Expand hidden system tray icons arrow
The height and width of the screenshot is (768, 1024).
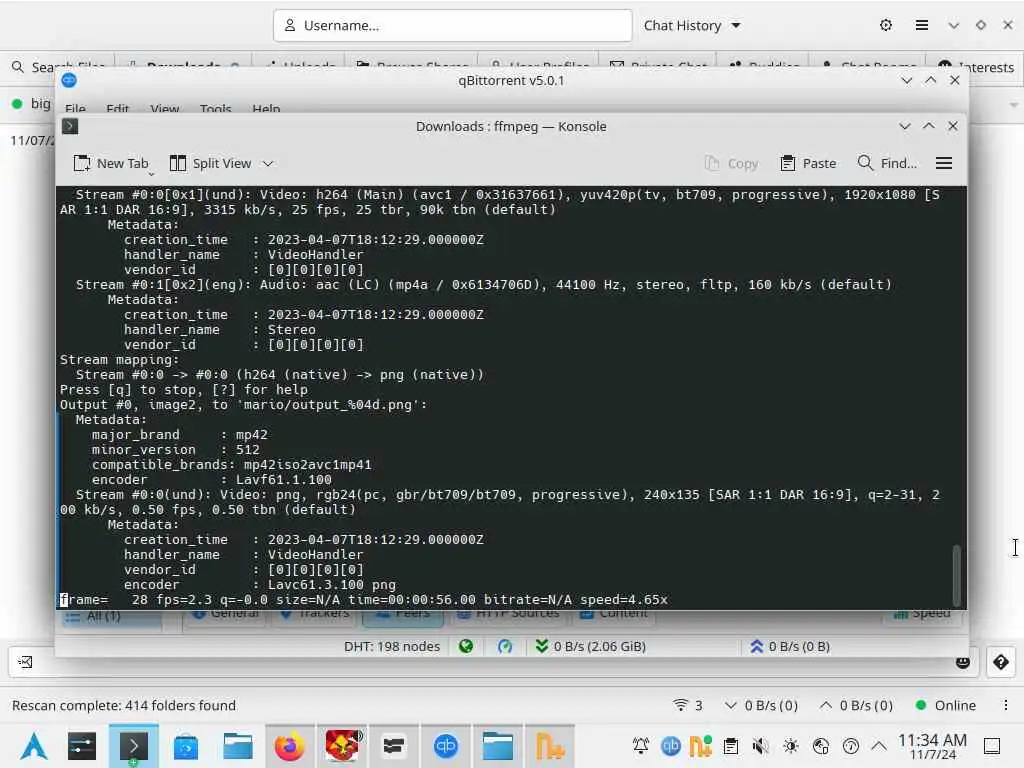pos(879,746)
